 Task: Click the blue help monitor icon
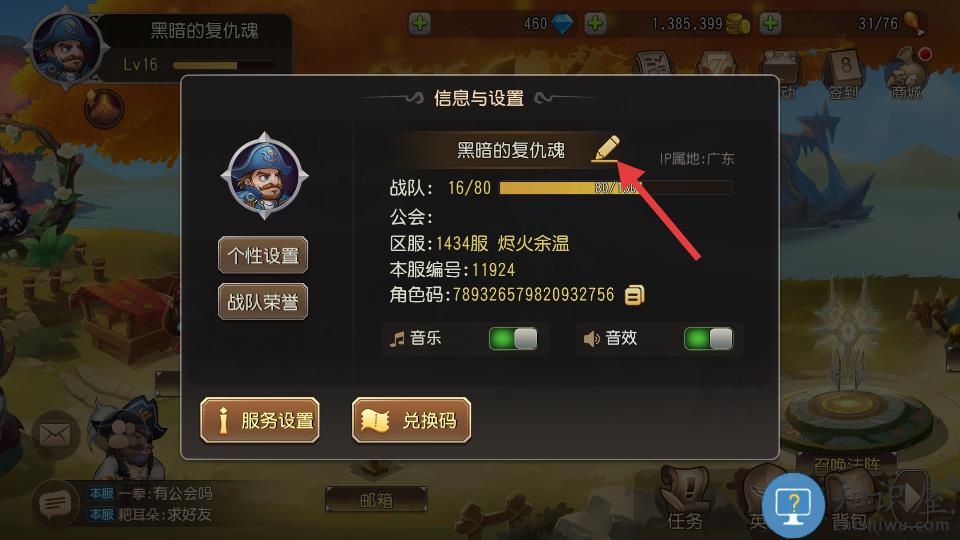point(793,506)
